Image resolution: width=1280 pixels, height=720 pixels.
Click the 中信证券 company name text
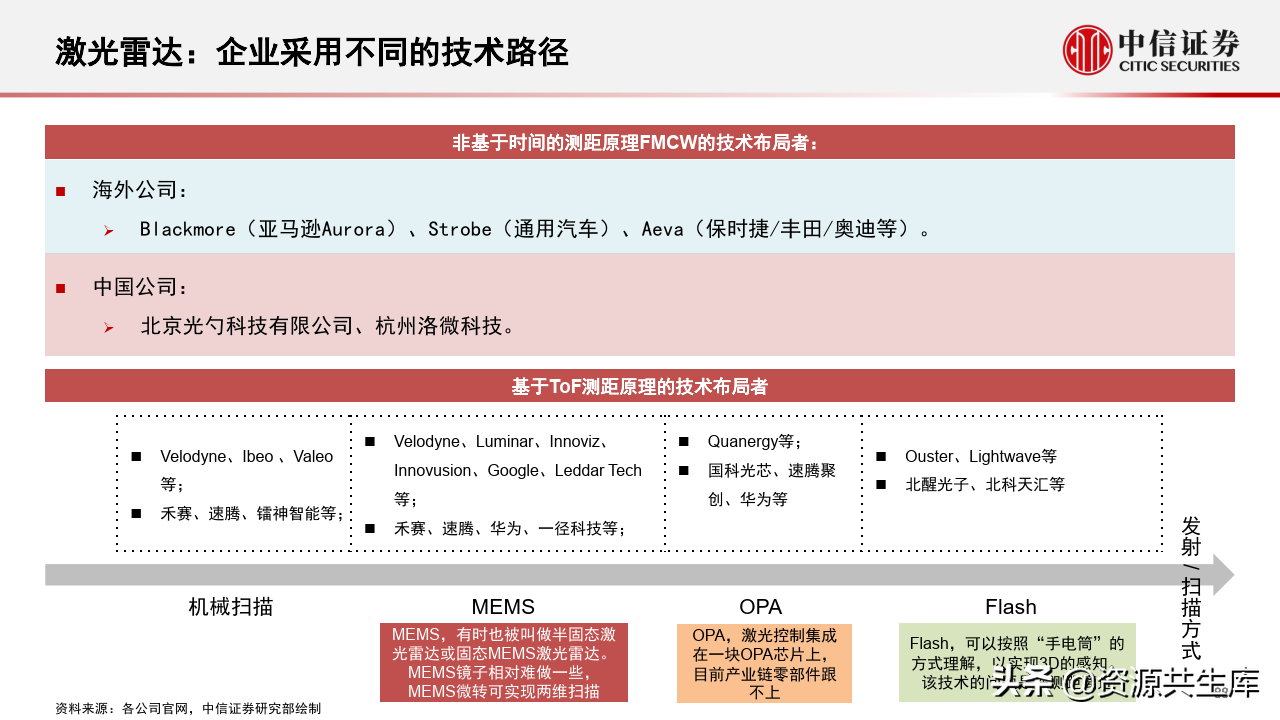point(1179,43)
